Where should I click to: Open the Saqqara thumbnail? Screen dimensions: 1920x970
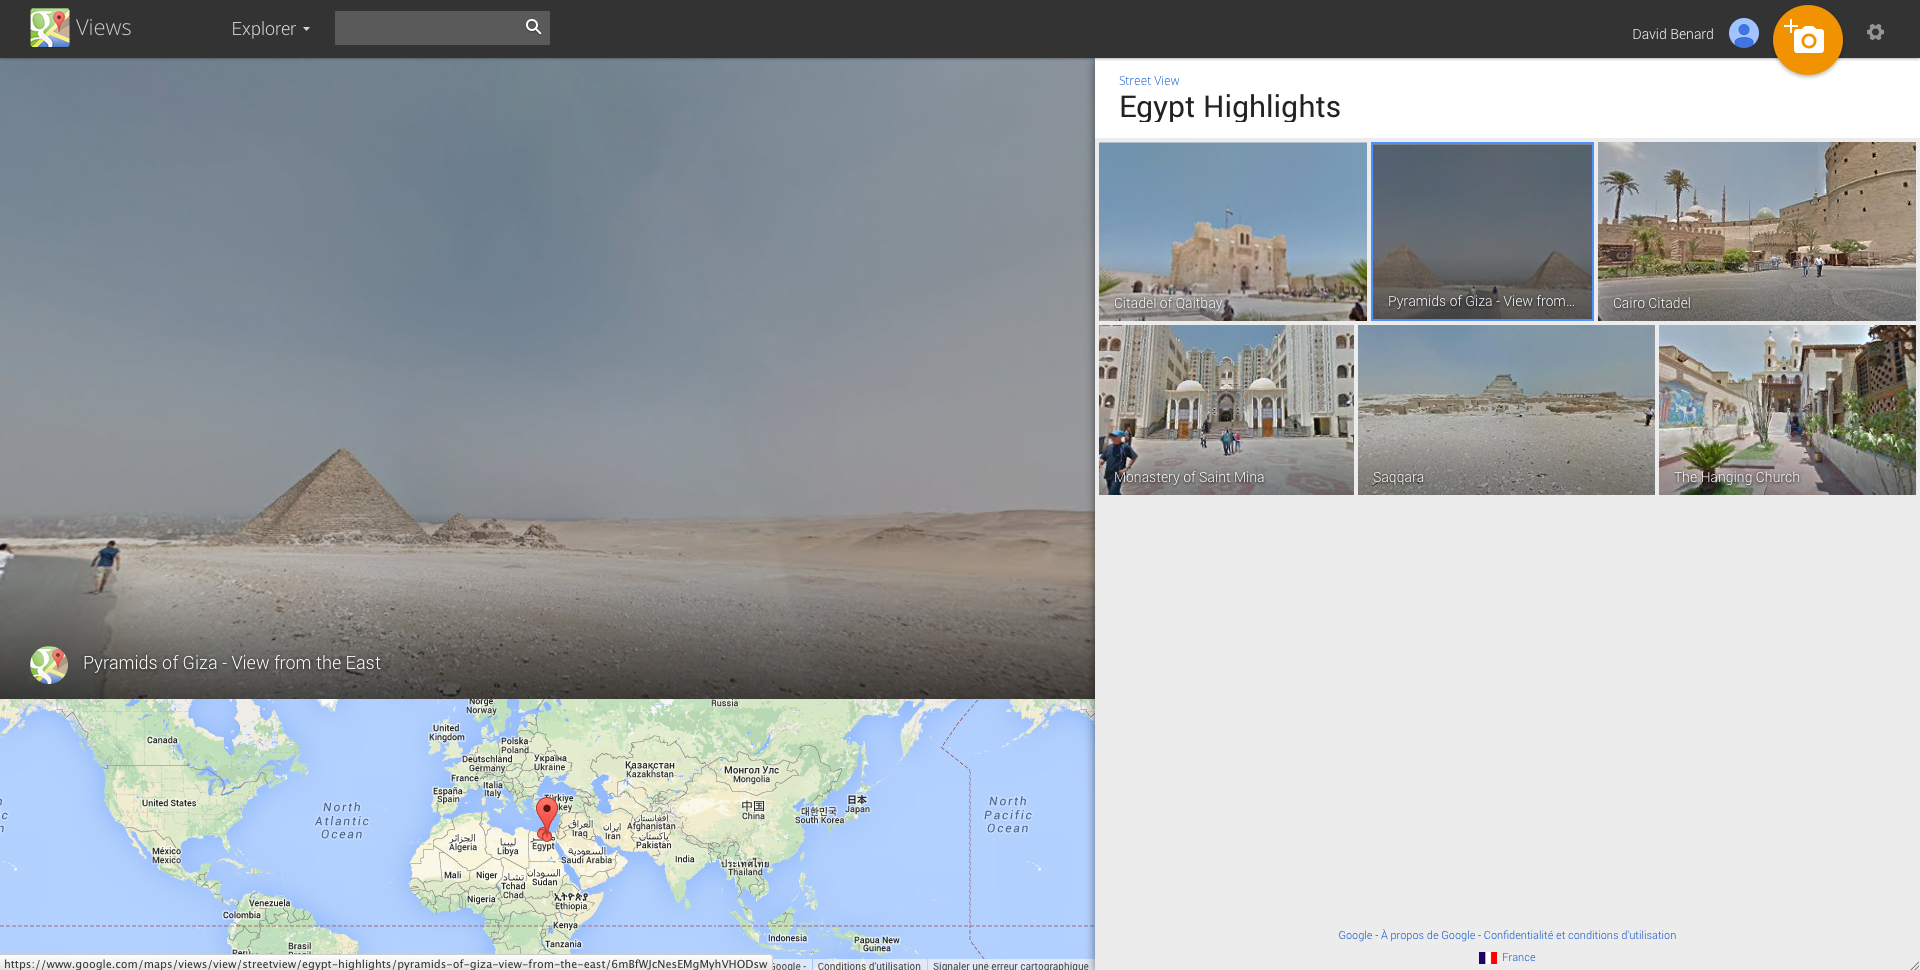coord(1506,410)
